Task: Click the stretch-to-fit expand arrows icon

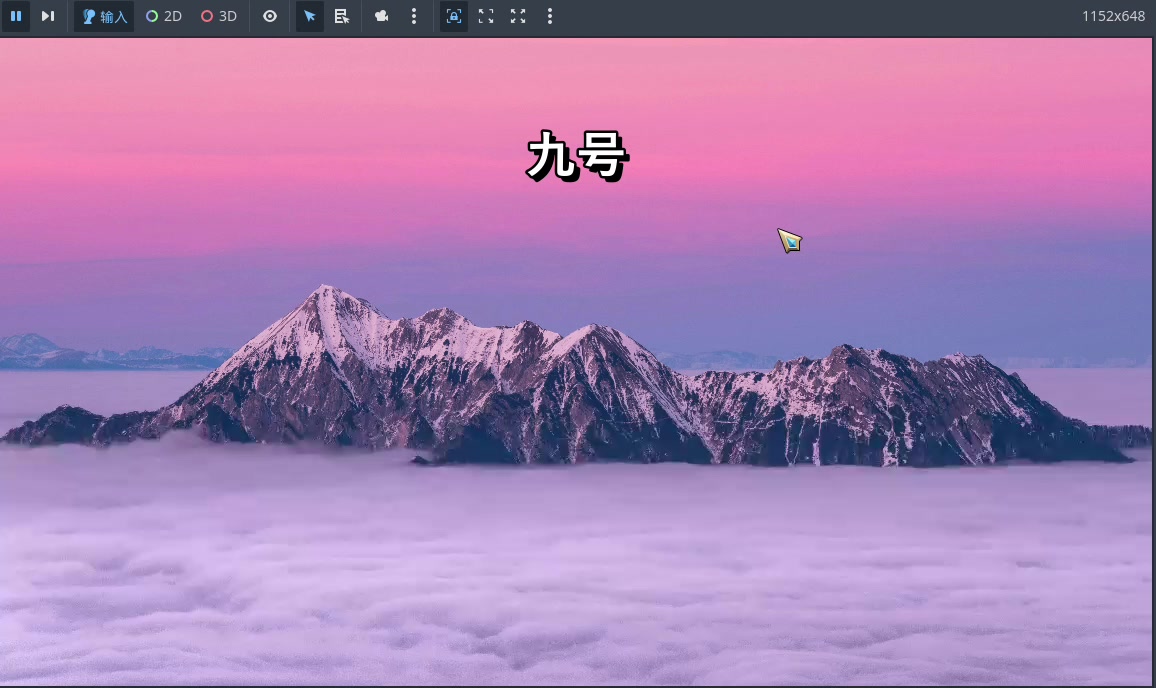Action: [518, 16]
